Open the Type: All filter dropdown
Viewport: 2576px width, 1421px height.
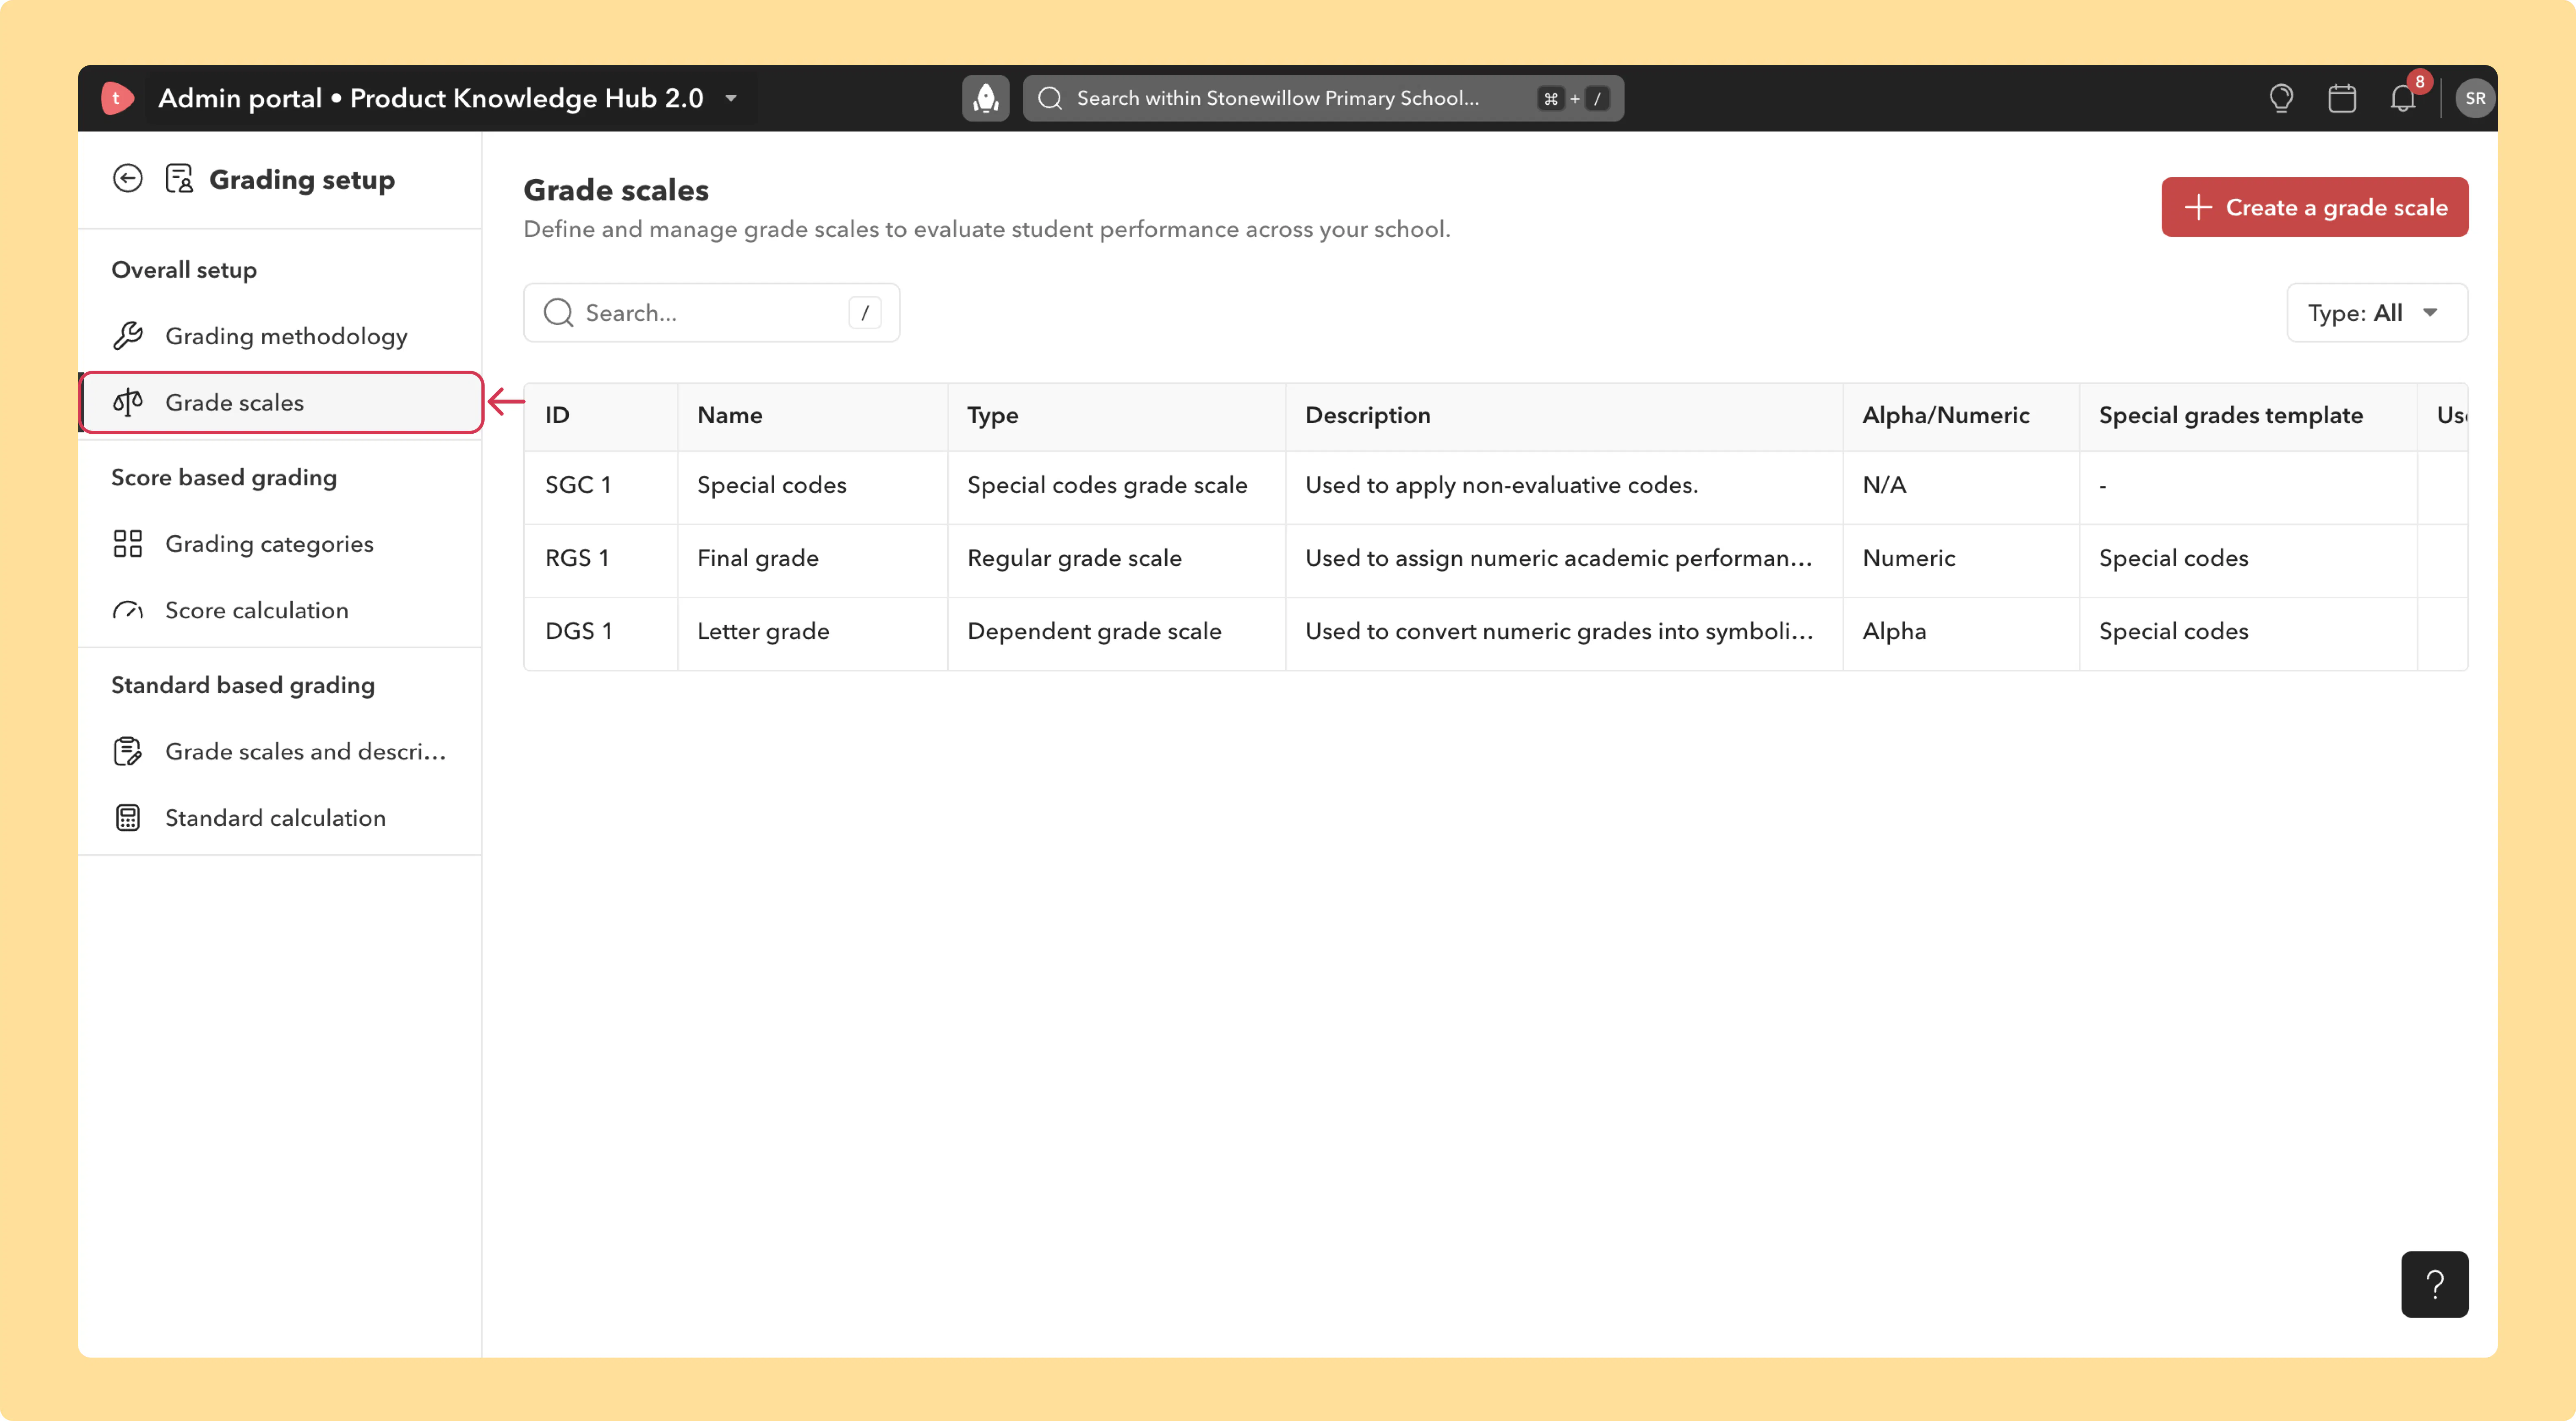click(x=2377, y=313)
